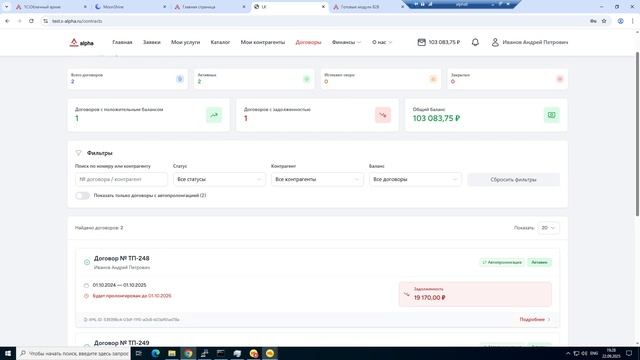Open the Windows notification center icon
640x360 pixels.
coord(629,353)
